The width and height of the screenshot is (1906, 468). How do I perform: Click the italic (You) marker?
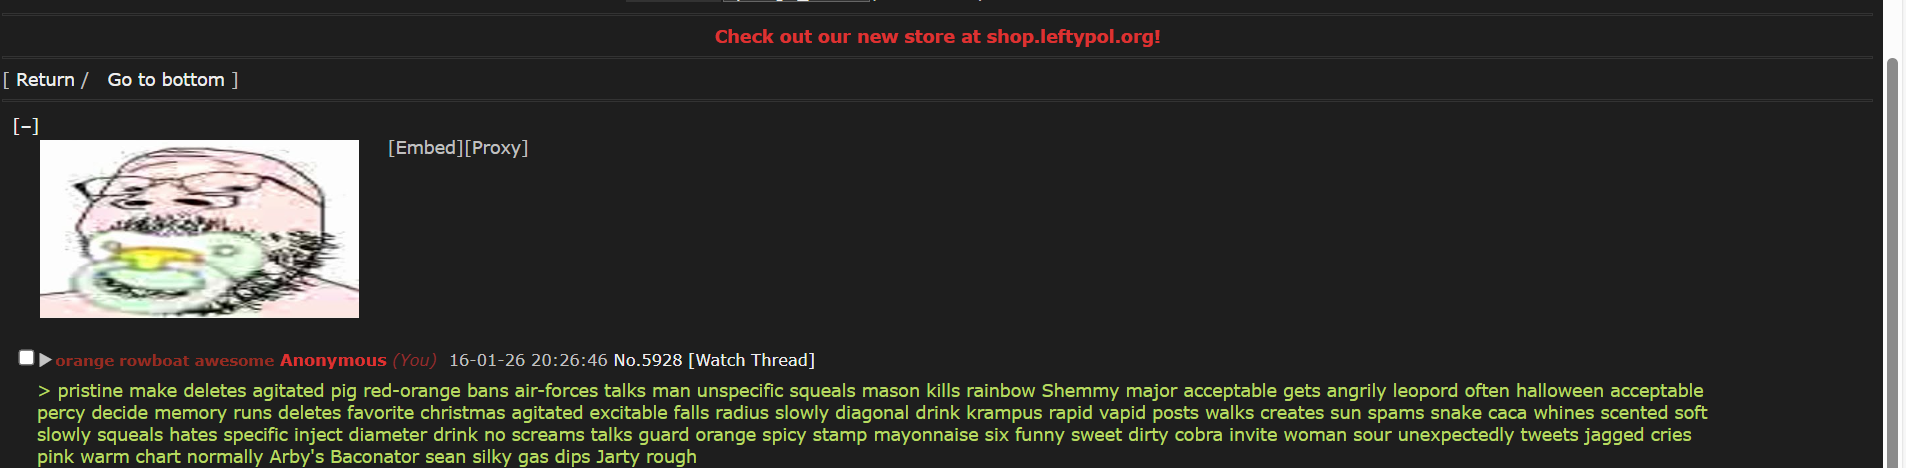[x=414, y=360]
